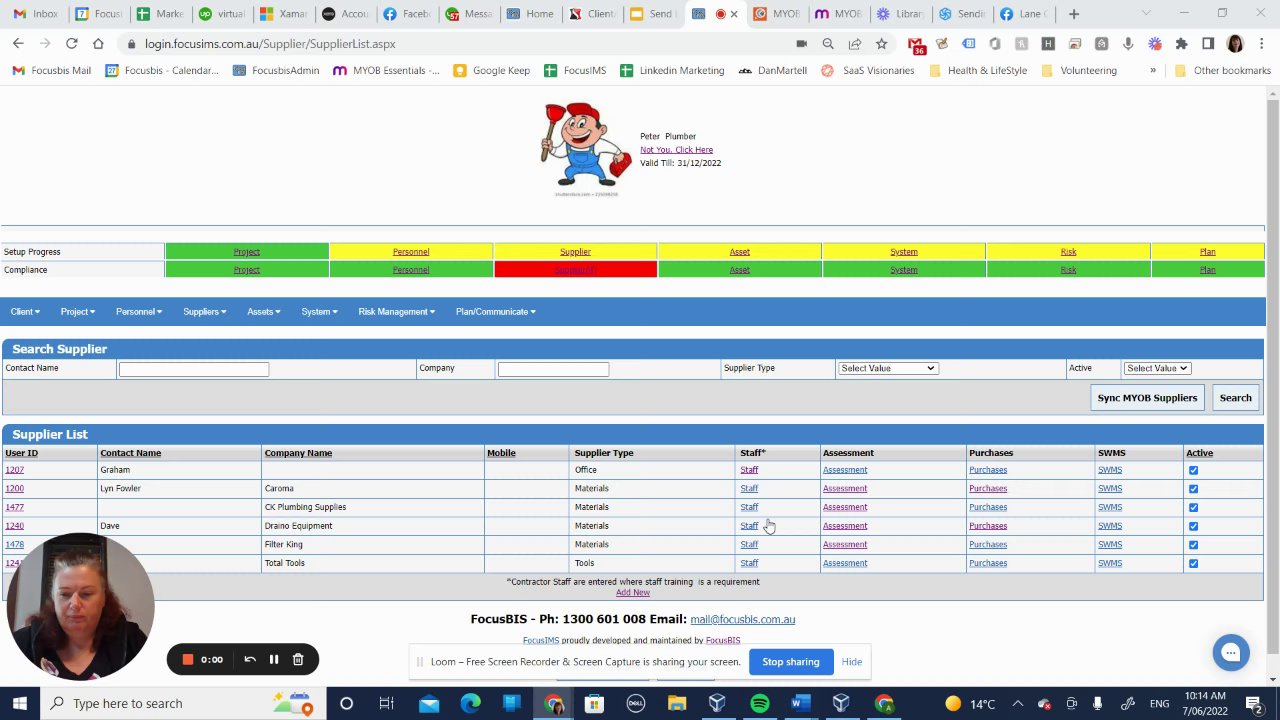The image size is (1280, 720).
Task: Click the Contact Name search field
Action: pyautogui.click(x=194, y=369)
